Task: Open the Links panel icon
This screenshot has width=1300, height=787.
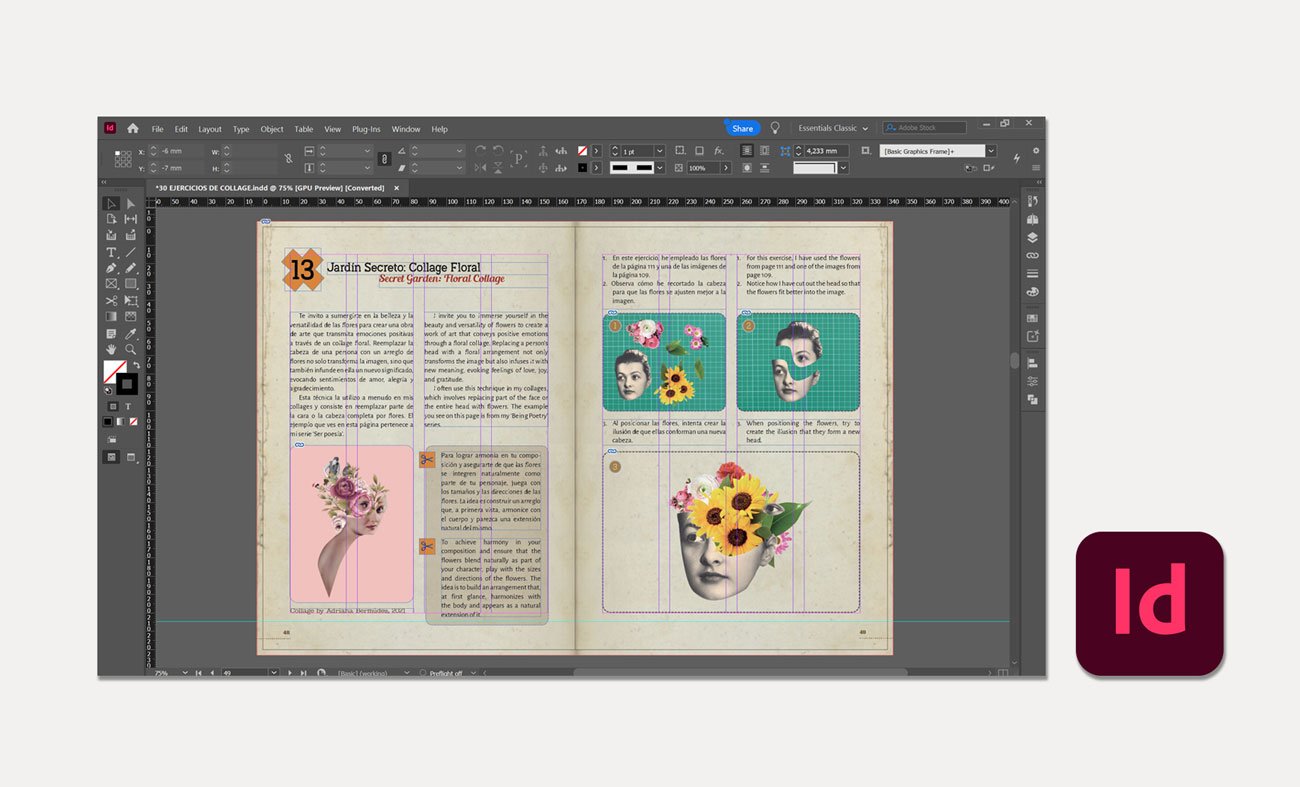Action: (1032, 255)
